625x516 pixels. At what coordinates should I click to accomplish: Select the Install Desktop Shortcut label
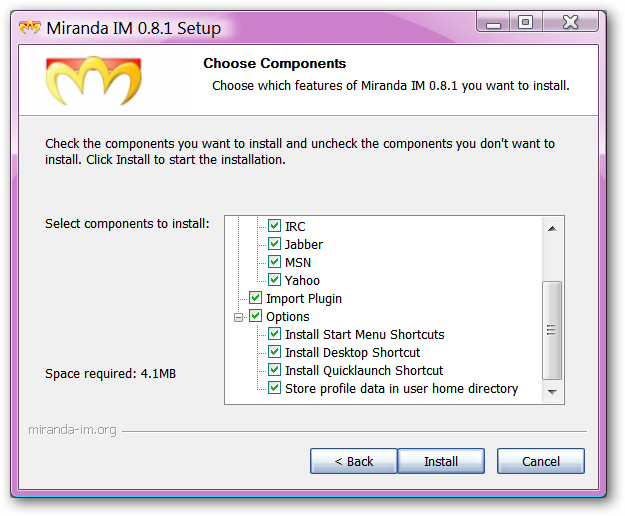coord(352,353)
